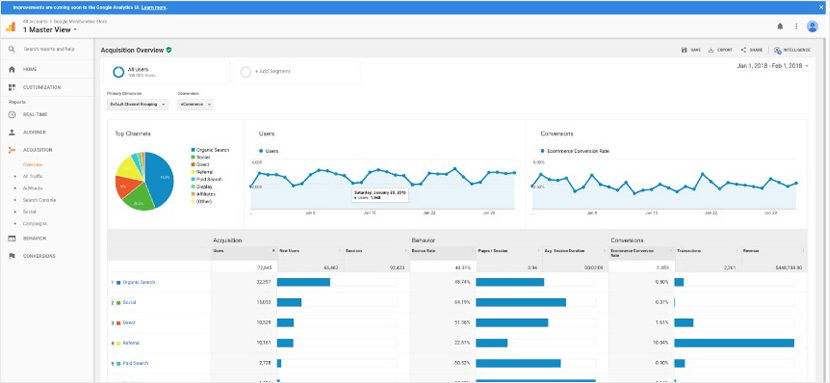Open the date range Jan 1 - Feb 1 picker
Viewport: 830px width, 383px height.
pyautogui.click(x=773, y=66)
